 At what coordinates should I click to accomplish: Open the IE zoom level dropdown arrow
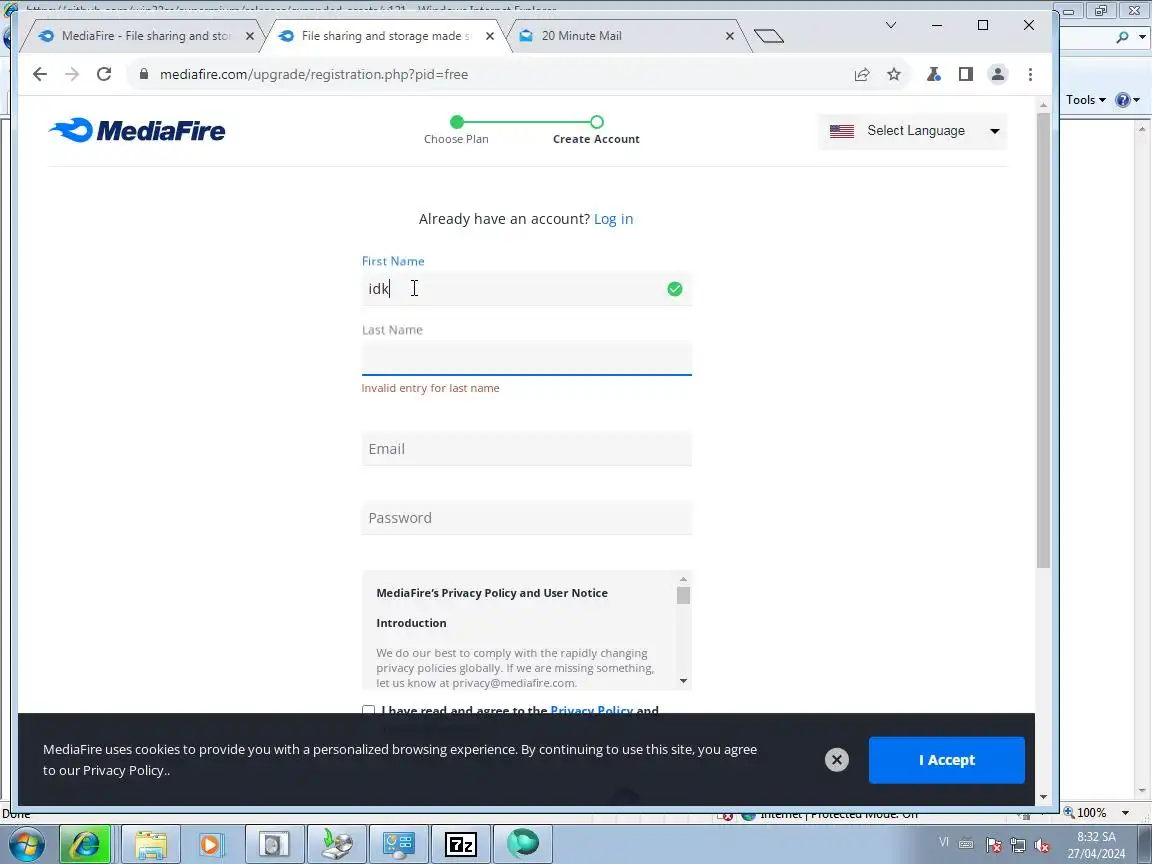coord(1126,813)
